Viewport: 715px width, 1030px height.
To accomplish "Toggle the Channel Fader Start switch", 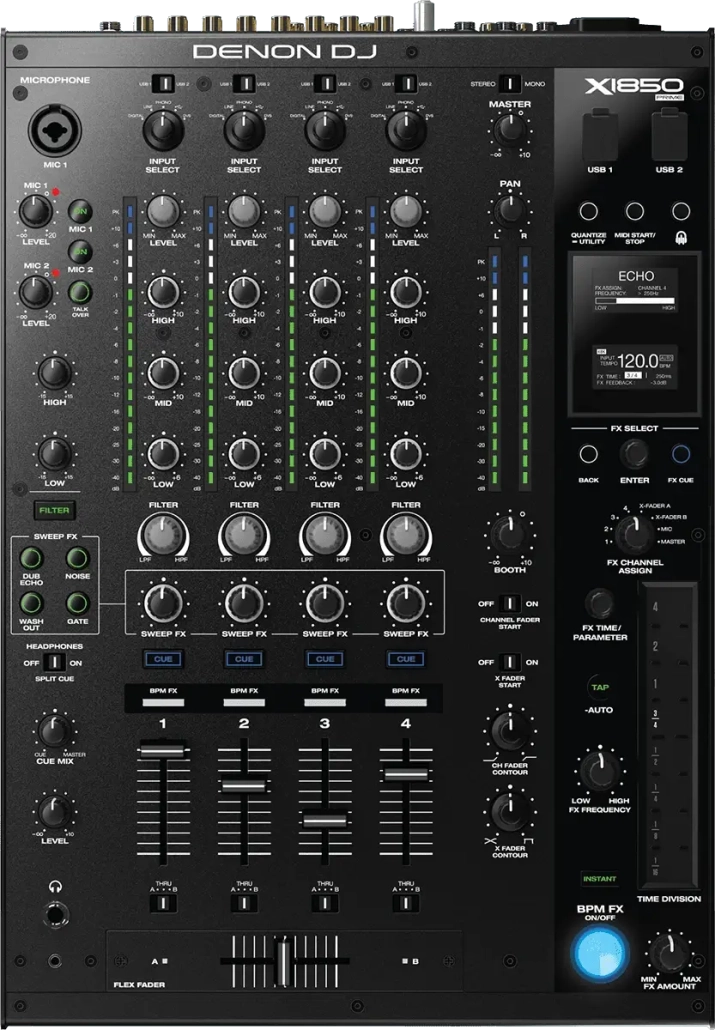I will click(x=509, y=604).
